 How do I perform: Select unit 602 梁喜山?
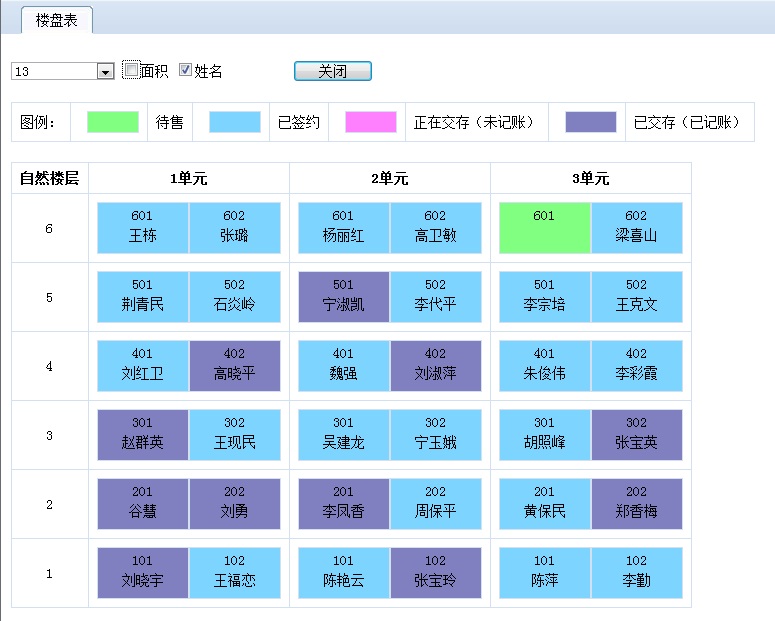click(636, 228)
